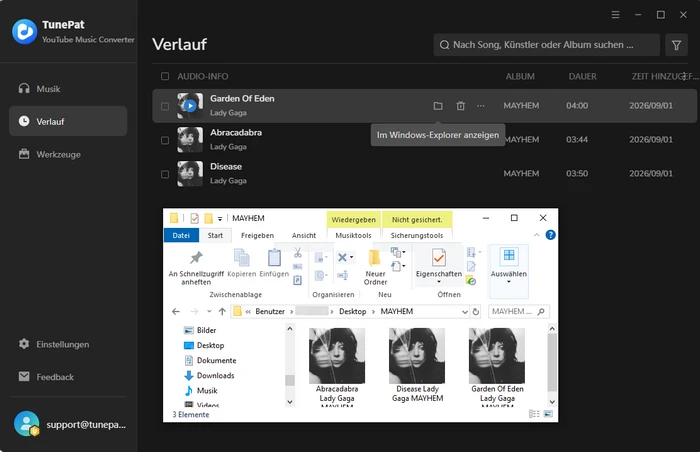Click the TunePat logo

coord(25,31)
